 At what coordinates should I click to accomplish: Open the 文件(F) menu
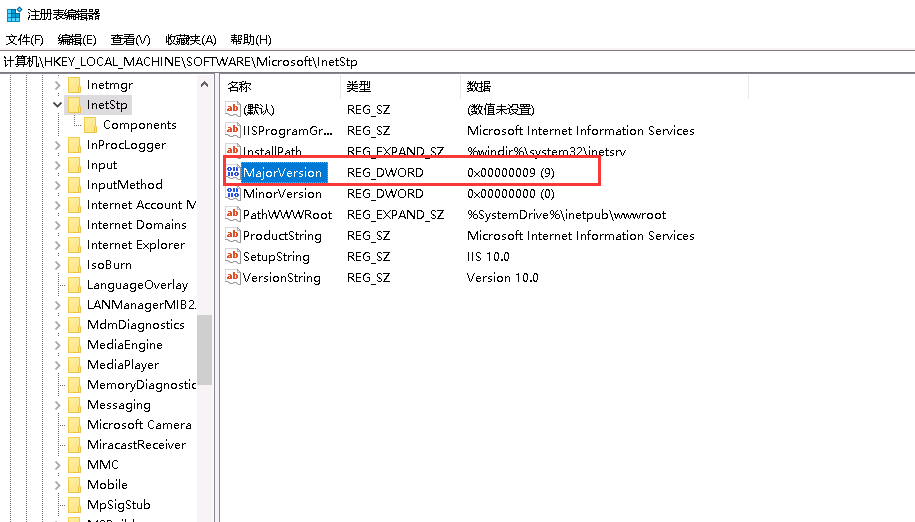click(x=25, y=40)
